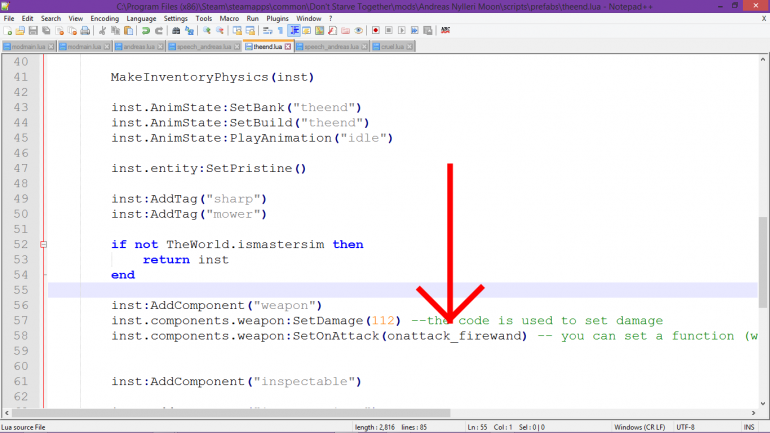Open the Settings menu

(x=176, y=19)
